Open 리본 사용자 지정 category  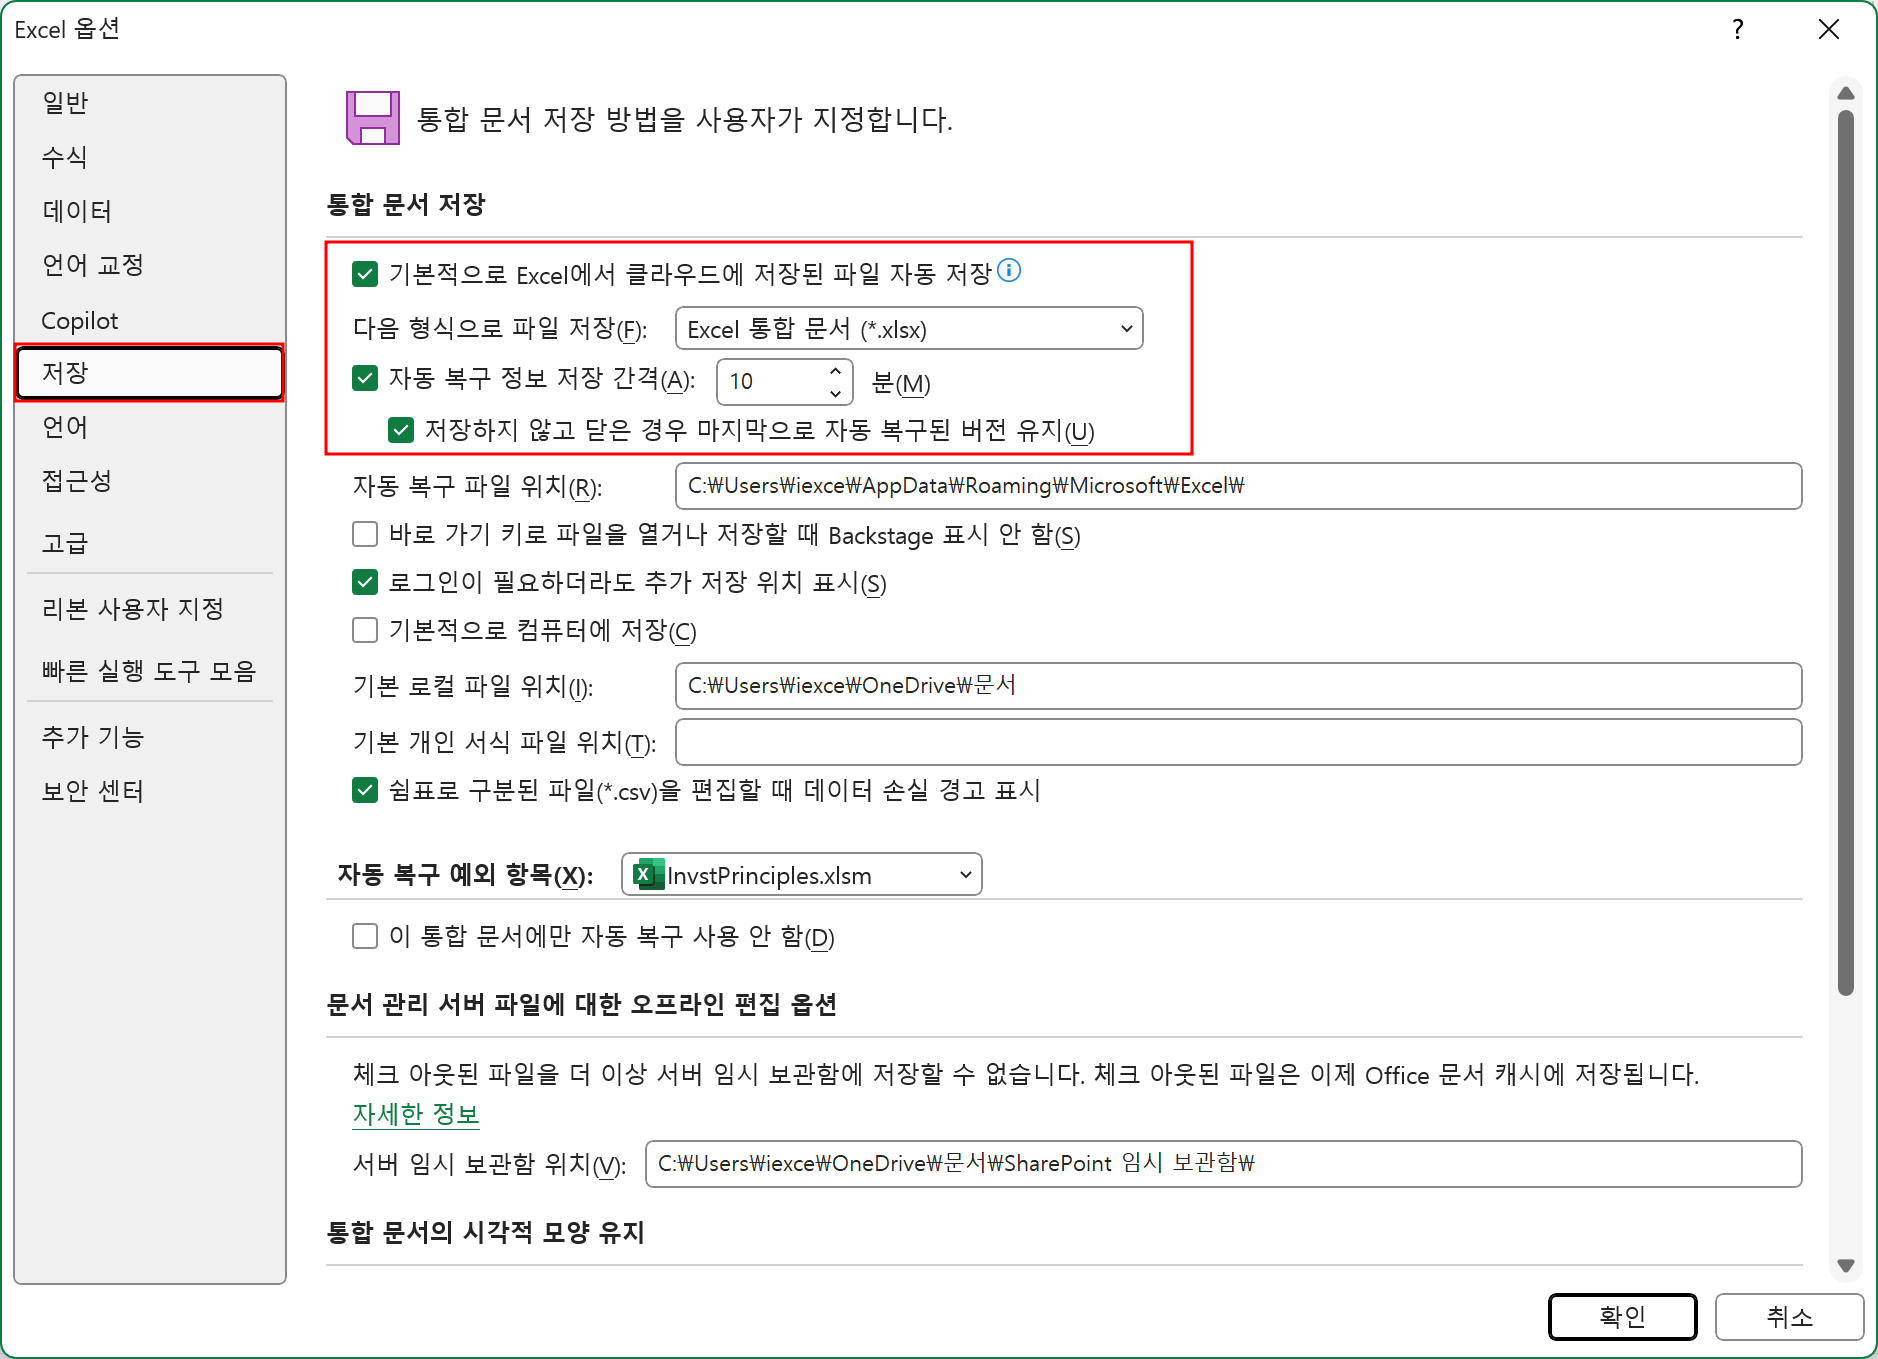150,609
